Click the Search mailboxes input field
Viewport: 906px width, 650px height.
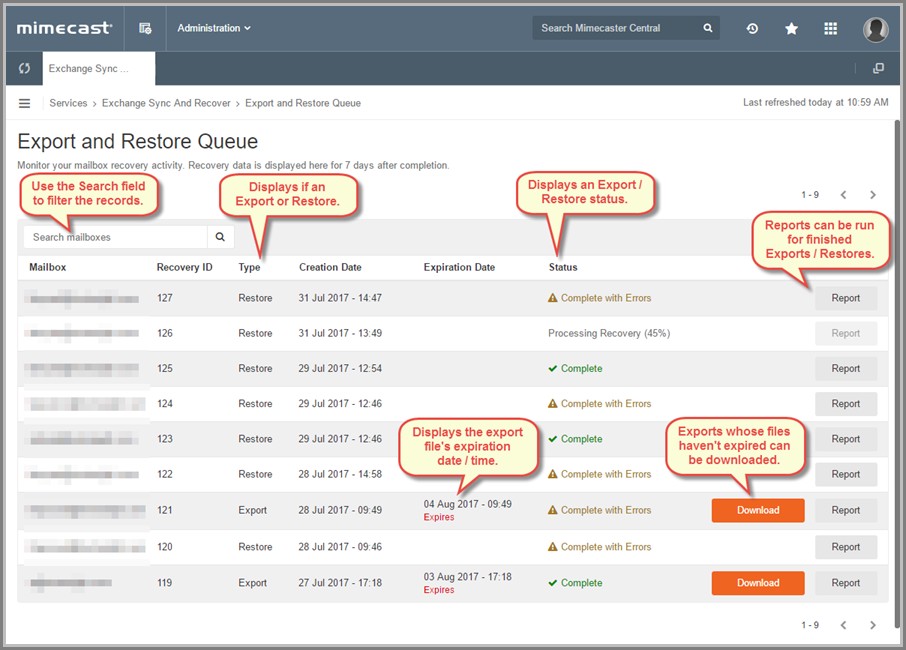tap(115, 237)
